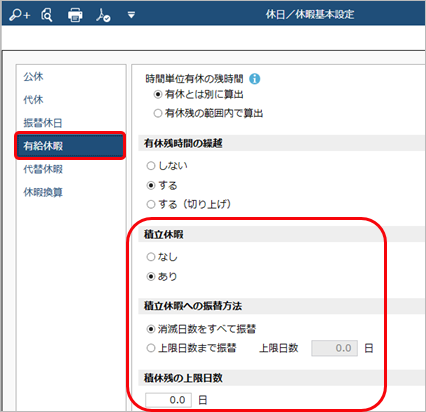The height and width of the screenshot is (412, 426).
Task: Click the printer icon
Action: pyautogui.click(x=75, y=15)
